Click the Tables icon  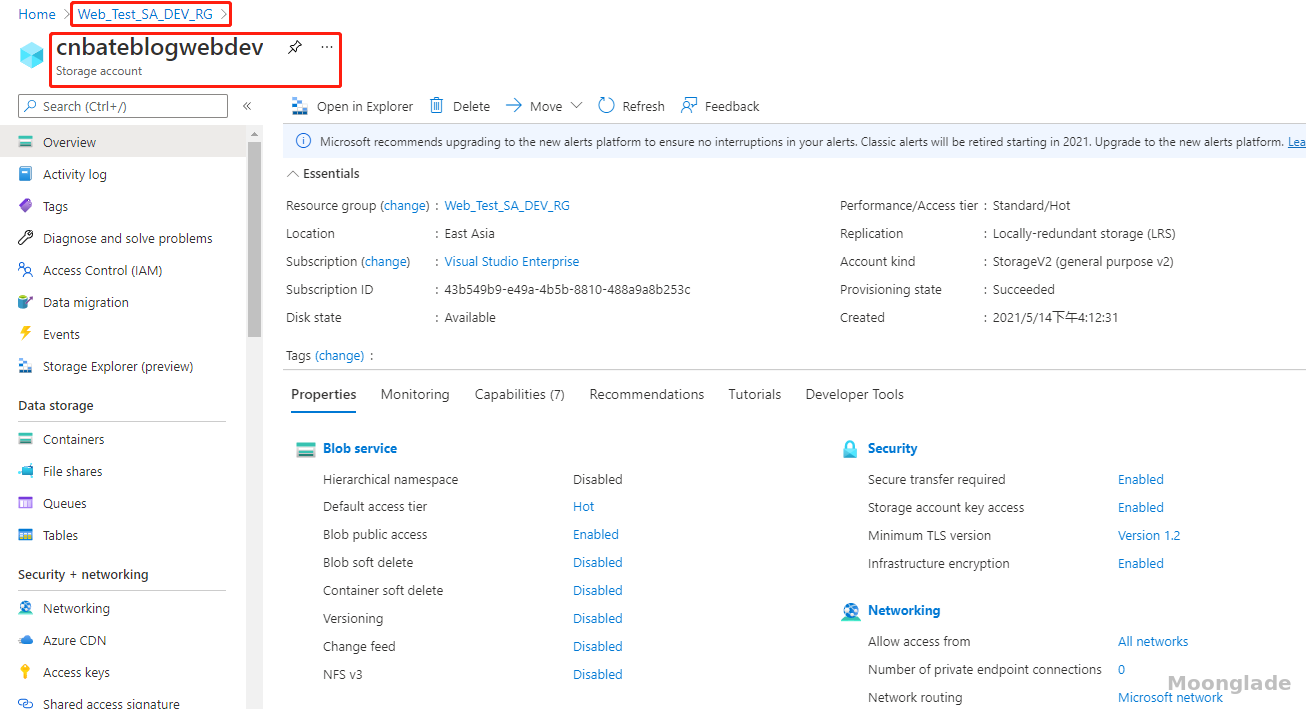26,535
